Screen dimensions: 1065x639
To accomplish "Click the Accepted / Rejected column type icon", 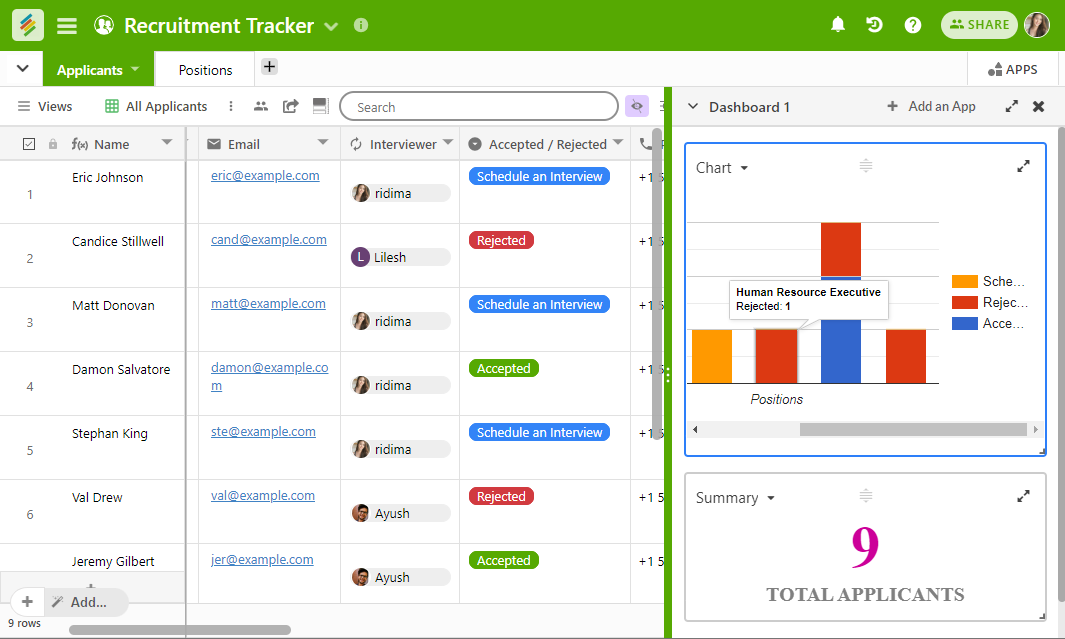I will [x=475, y=144].
